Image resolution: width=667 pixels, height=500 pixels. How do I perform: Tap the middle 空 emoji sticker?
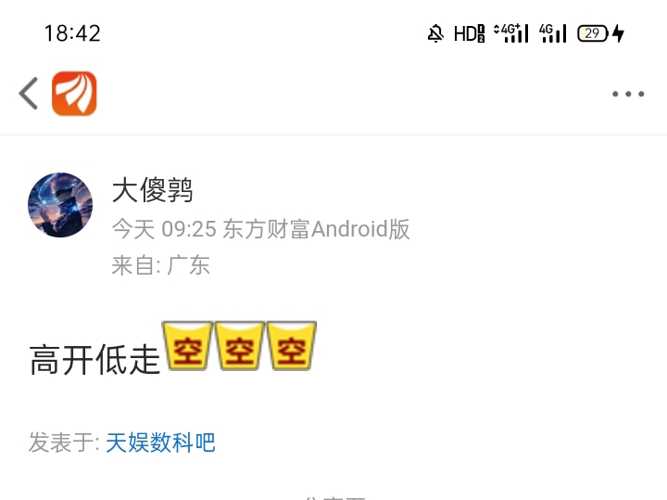(239, 346)
